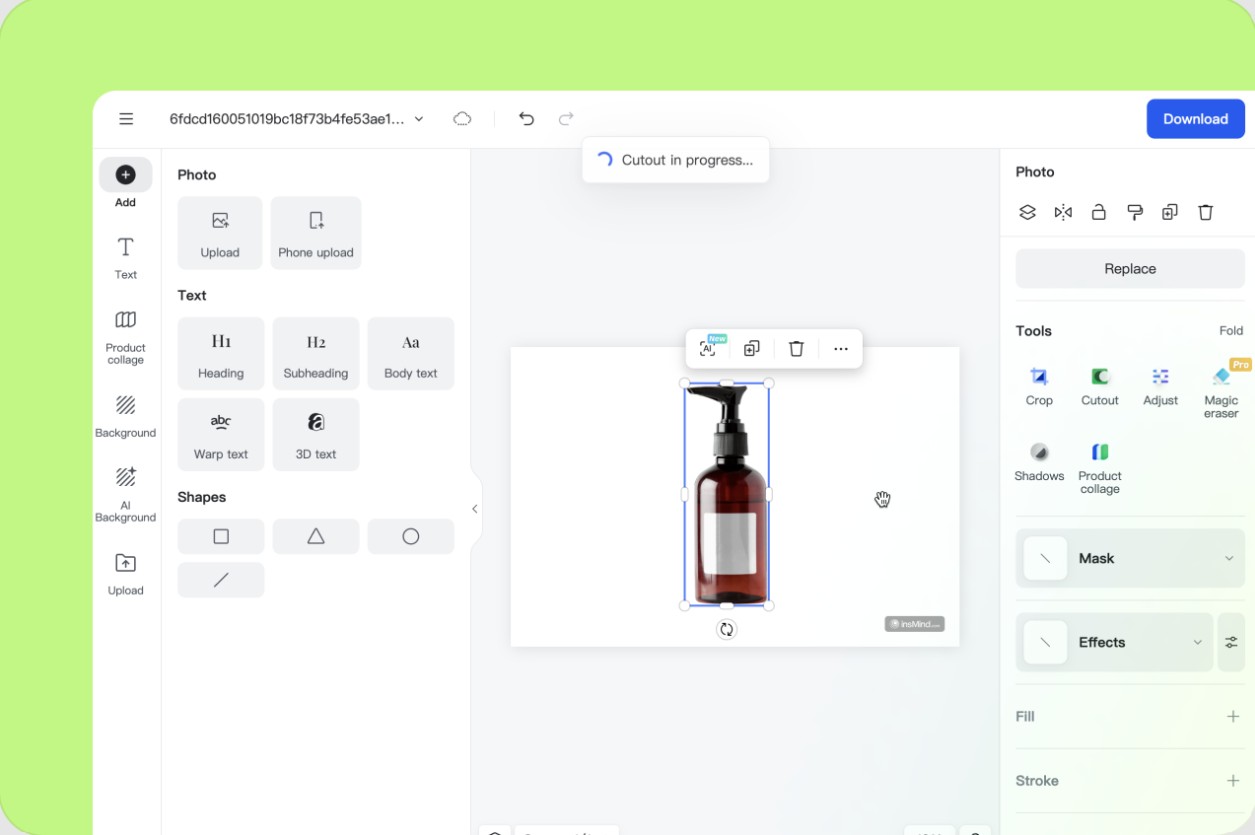Open Effects settings sliders icon
Image resolution: width=1255 pixels, height=835 pixels.
pyautogui.click(x=1231, y=642)
